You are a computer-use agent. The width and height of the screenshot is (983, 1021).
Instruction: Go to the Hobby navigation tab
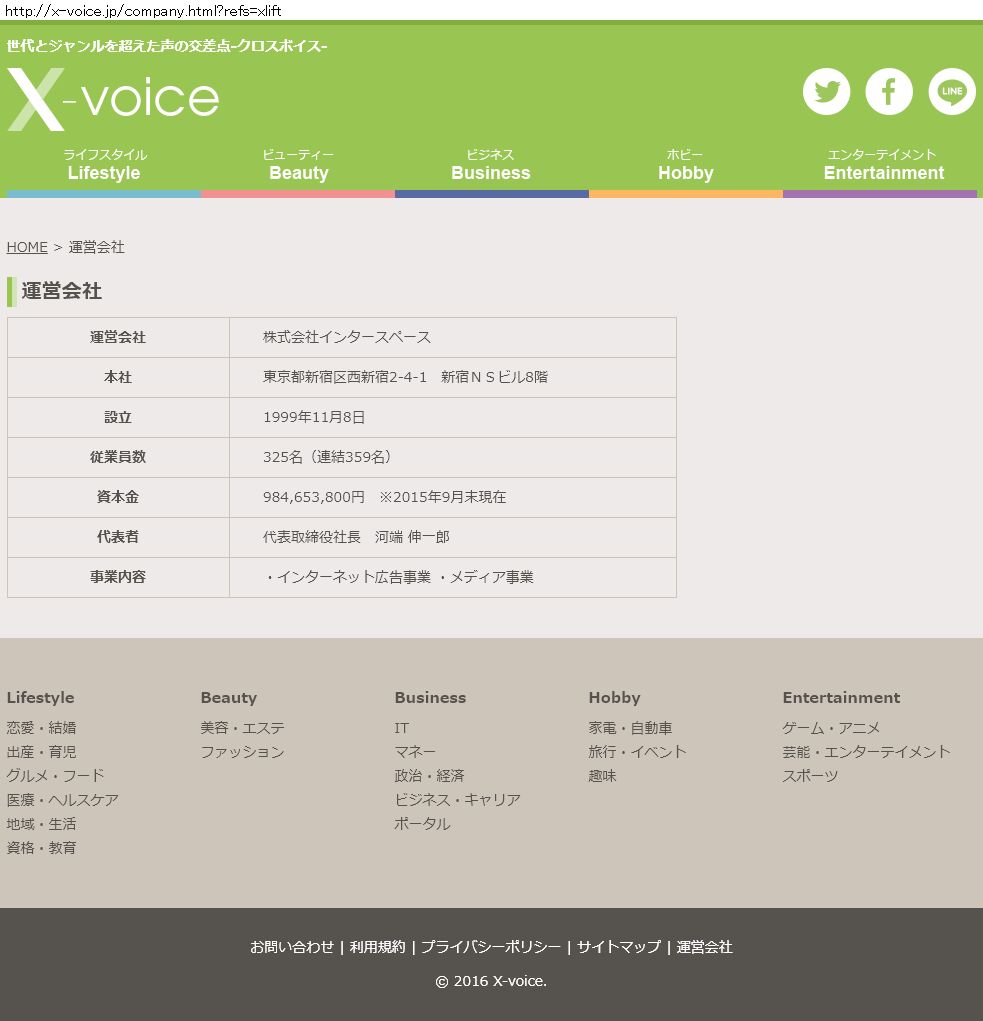coord(685,166)
